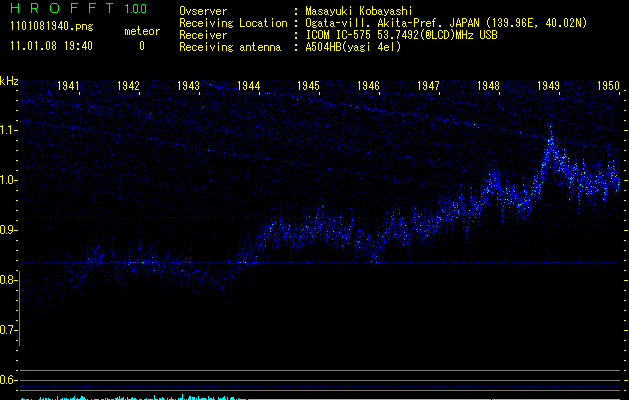Click the 1946 time axis marker
This screenshot has height=400, width=629.
(x=368, y=86)
